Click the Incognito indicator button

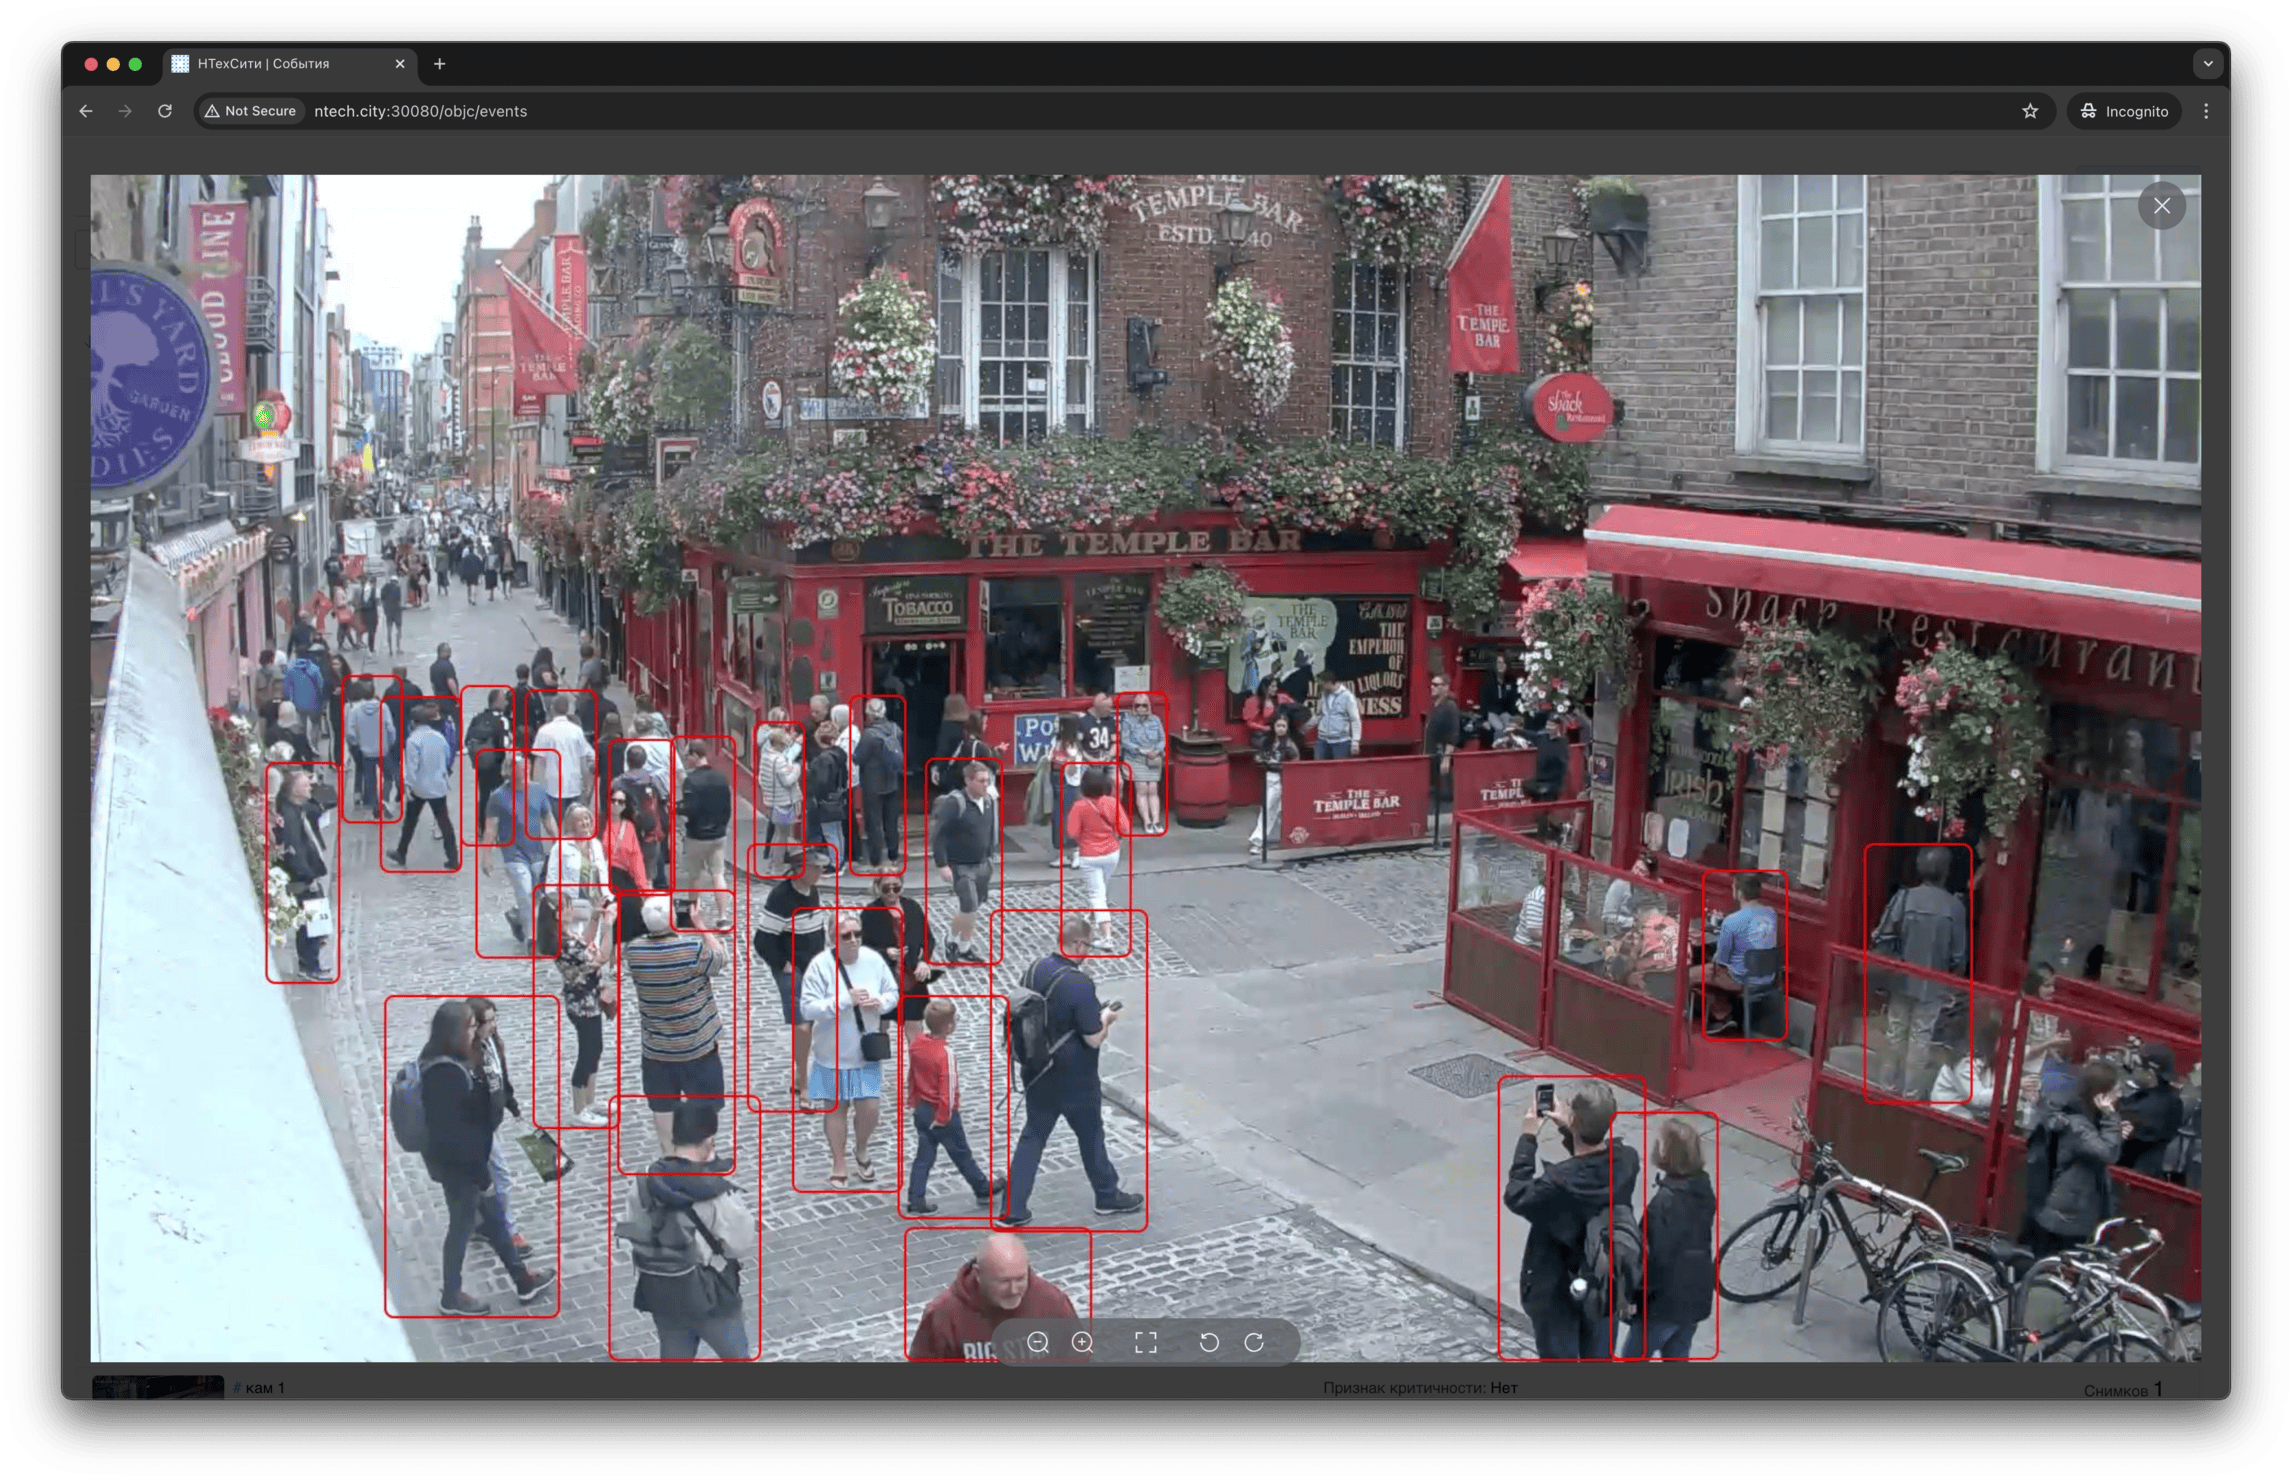pyautogui.click(x=2124, y=111)
